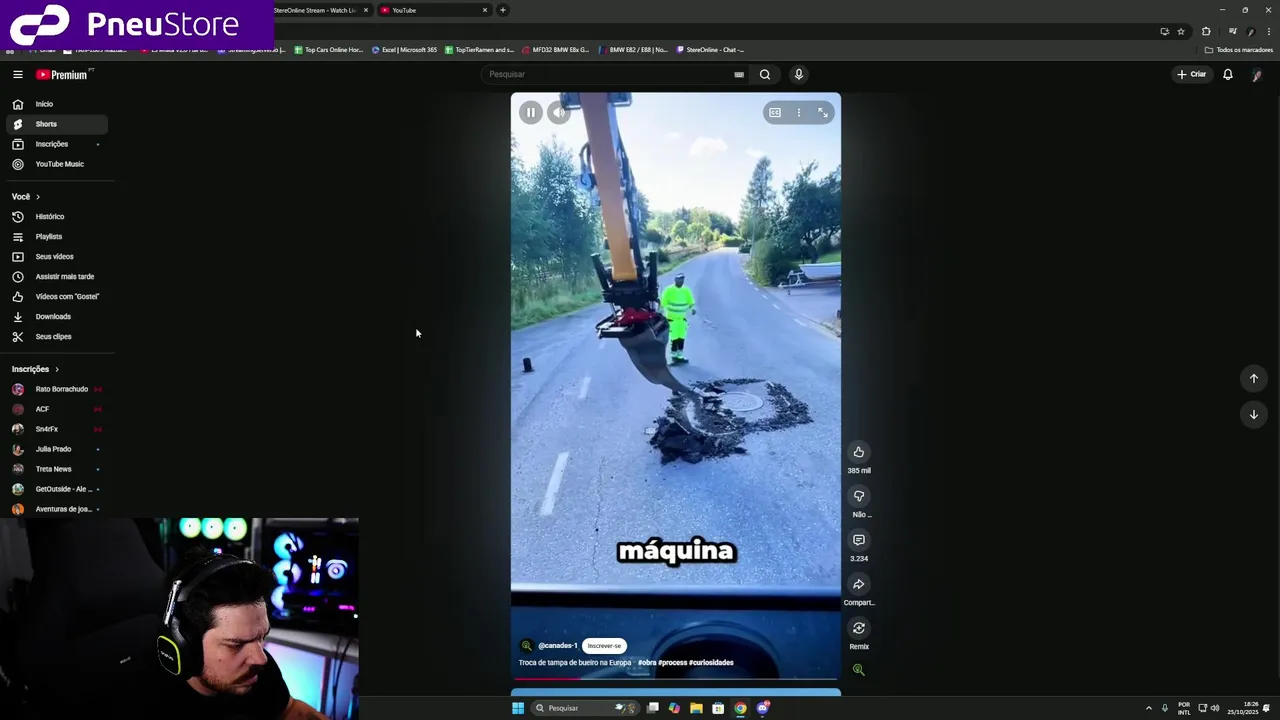Open GetOutside channel

(x=56, y=489)
